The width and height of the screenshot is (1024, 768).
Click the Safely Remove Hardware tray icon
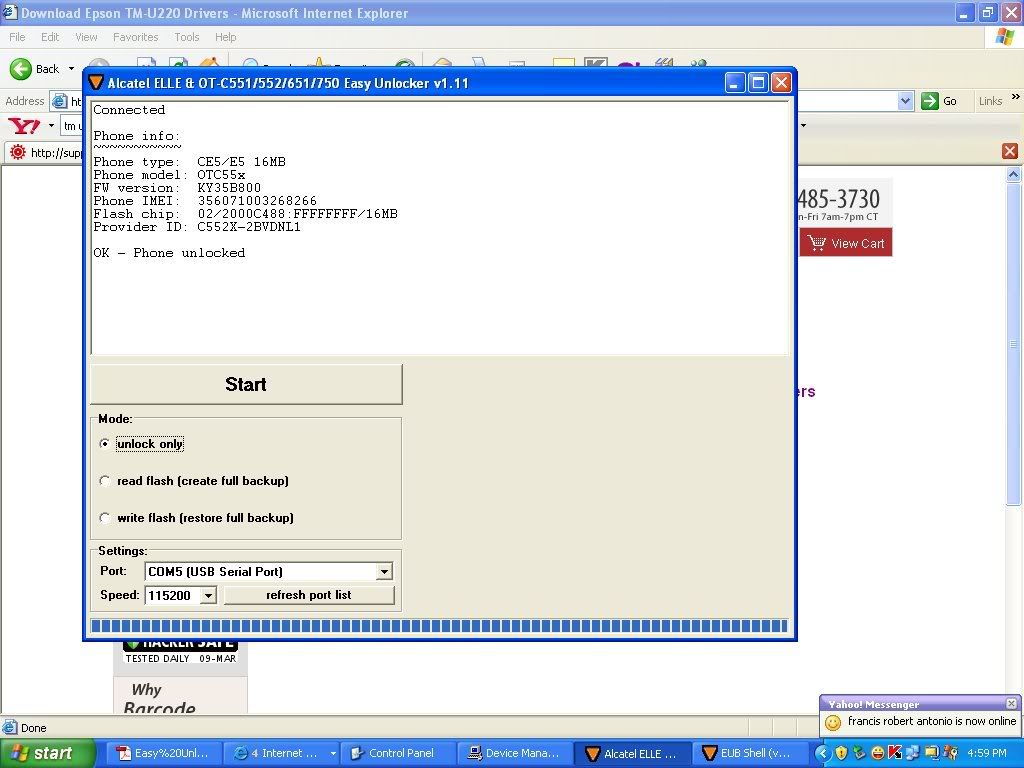[859, 754]
